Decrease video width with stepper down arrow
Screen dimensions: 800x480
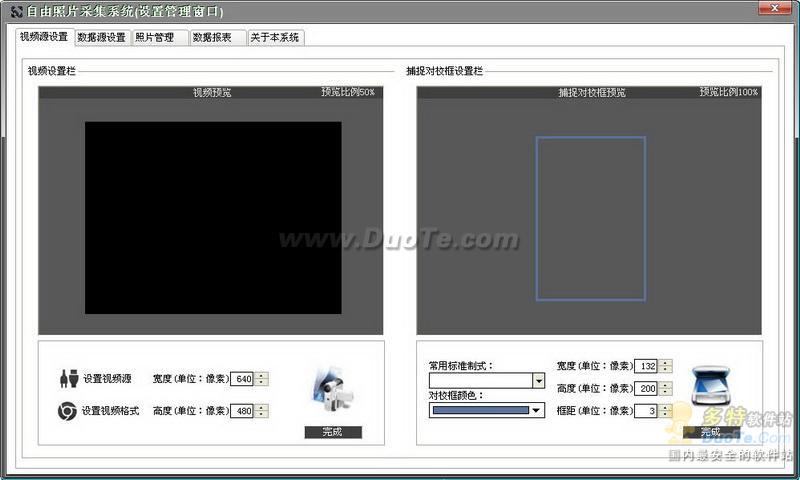pyautogui.click(x=261, y=383)
